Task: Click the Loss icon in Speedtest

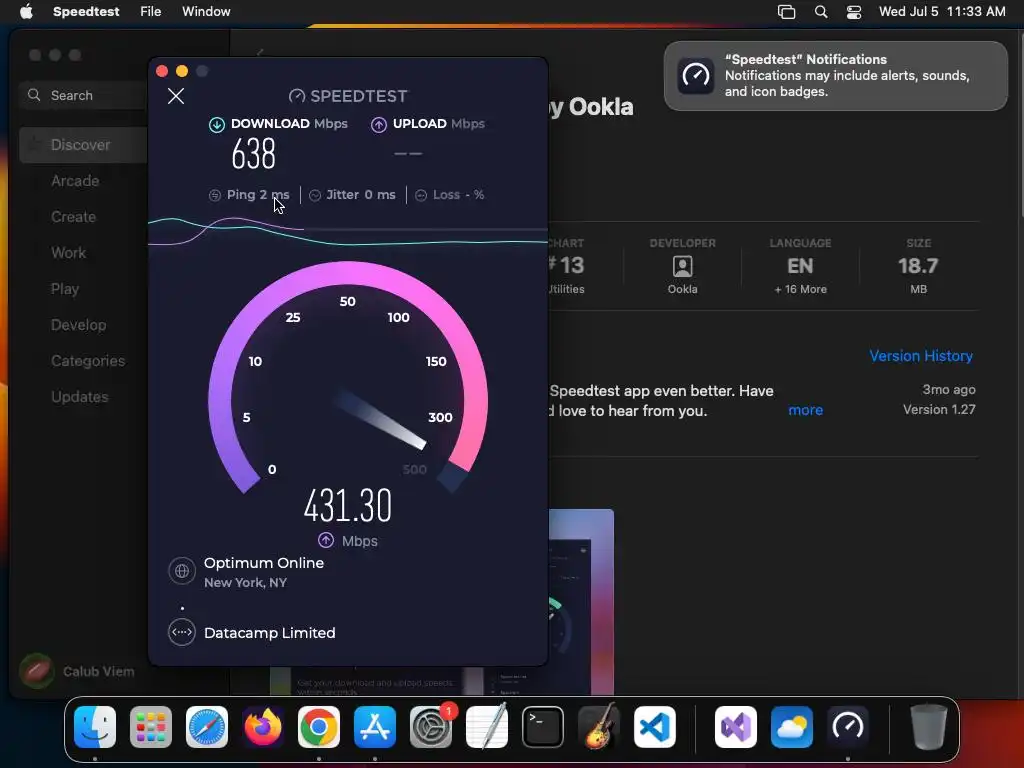Action: coord(421,195)
